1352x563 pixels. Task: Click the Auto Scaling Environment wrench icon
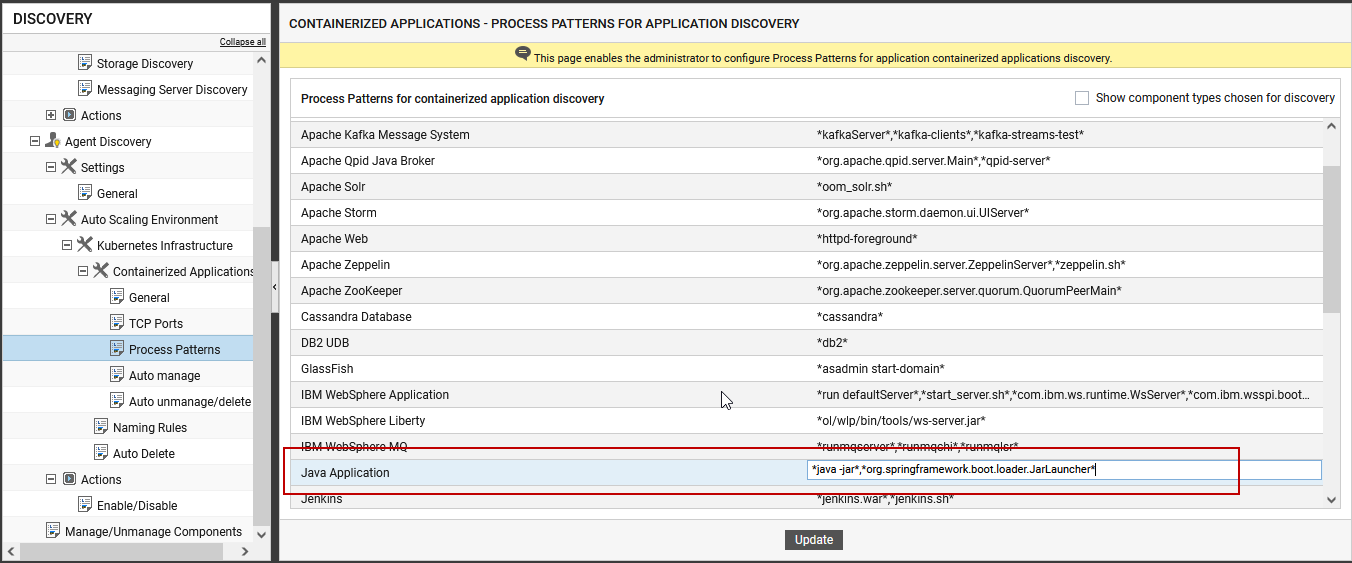(x=69, y=219)
